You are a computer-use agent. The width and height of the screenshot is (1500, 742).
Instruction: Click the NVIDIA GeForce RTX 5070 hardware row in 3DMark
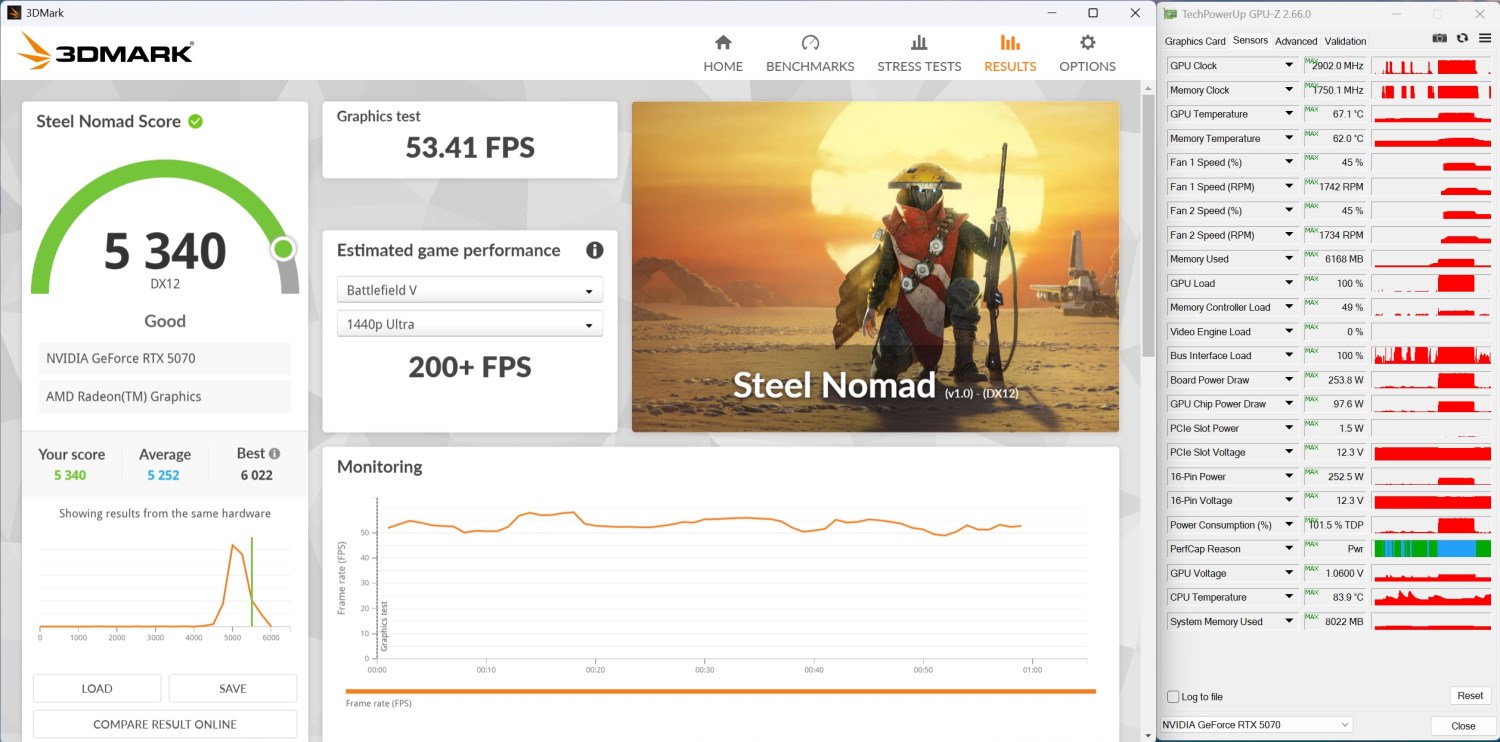[x=165, y=358]
